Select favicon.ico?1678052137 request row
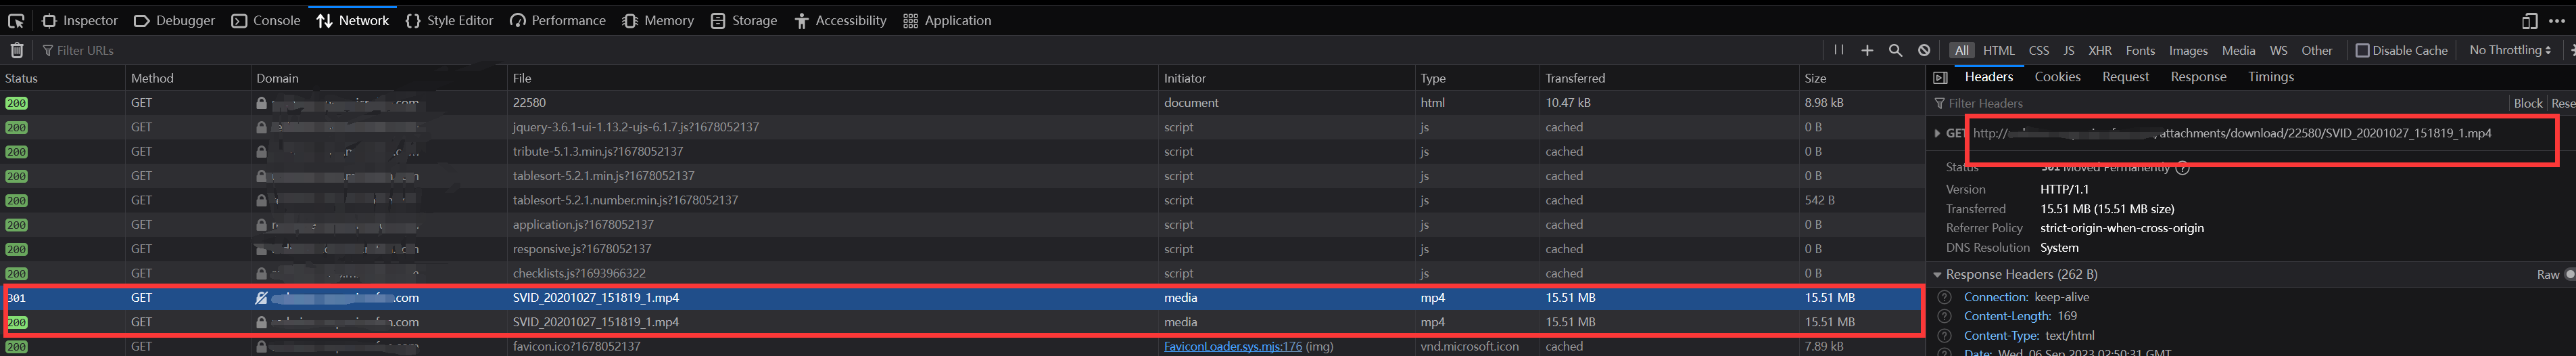 point(962,346)
